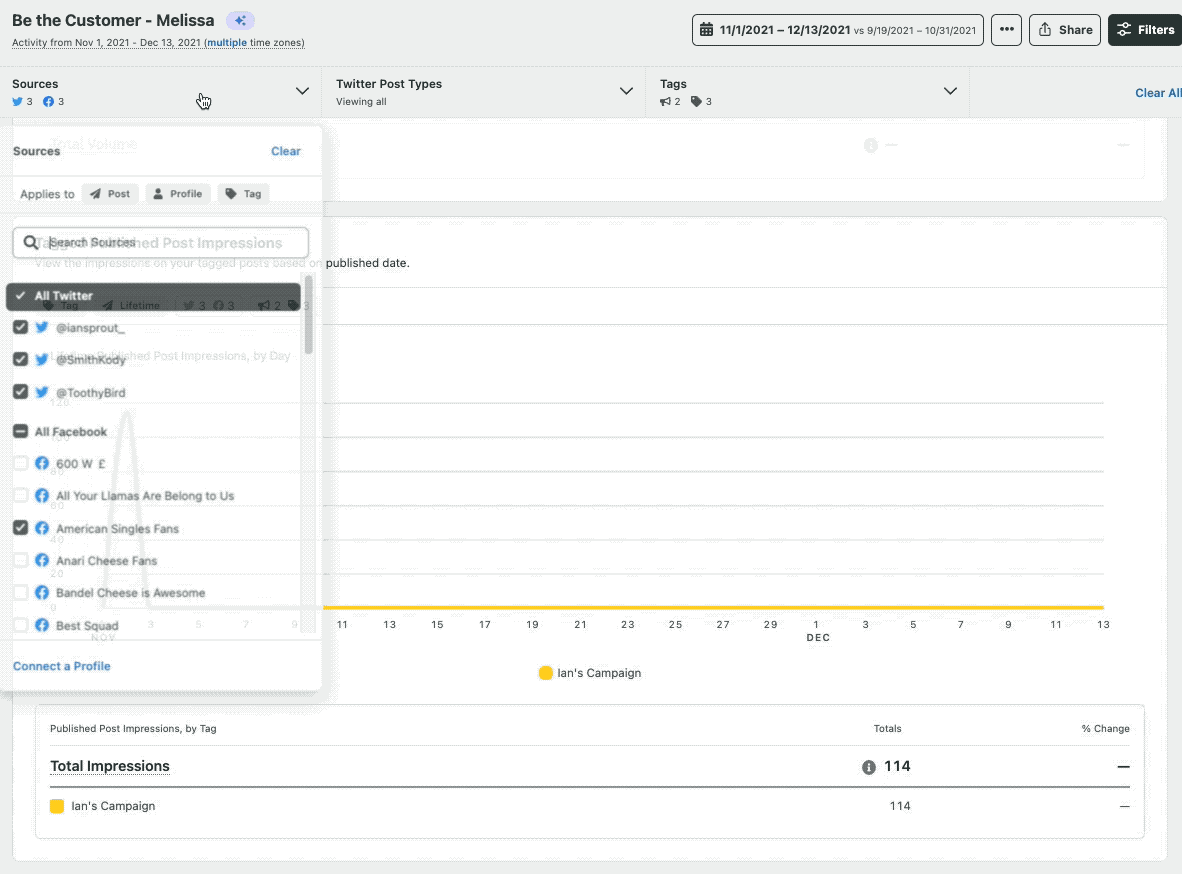
Task: Expand the Twitter Post Types dropdown
Action: tap(626, 91)
